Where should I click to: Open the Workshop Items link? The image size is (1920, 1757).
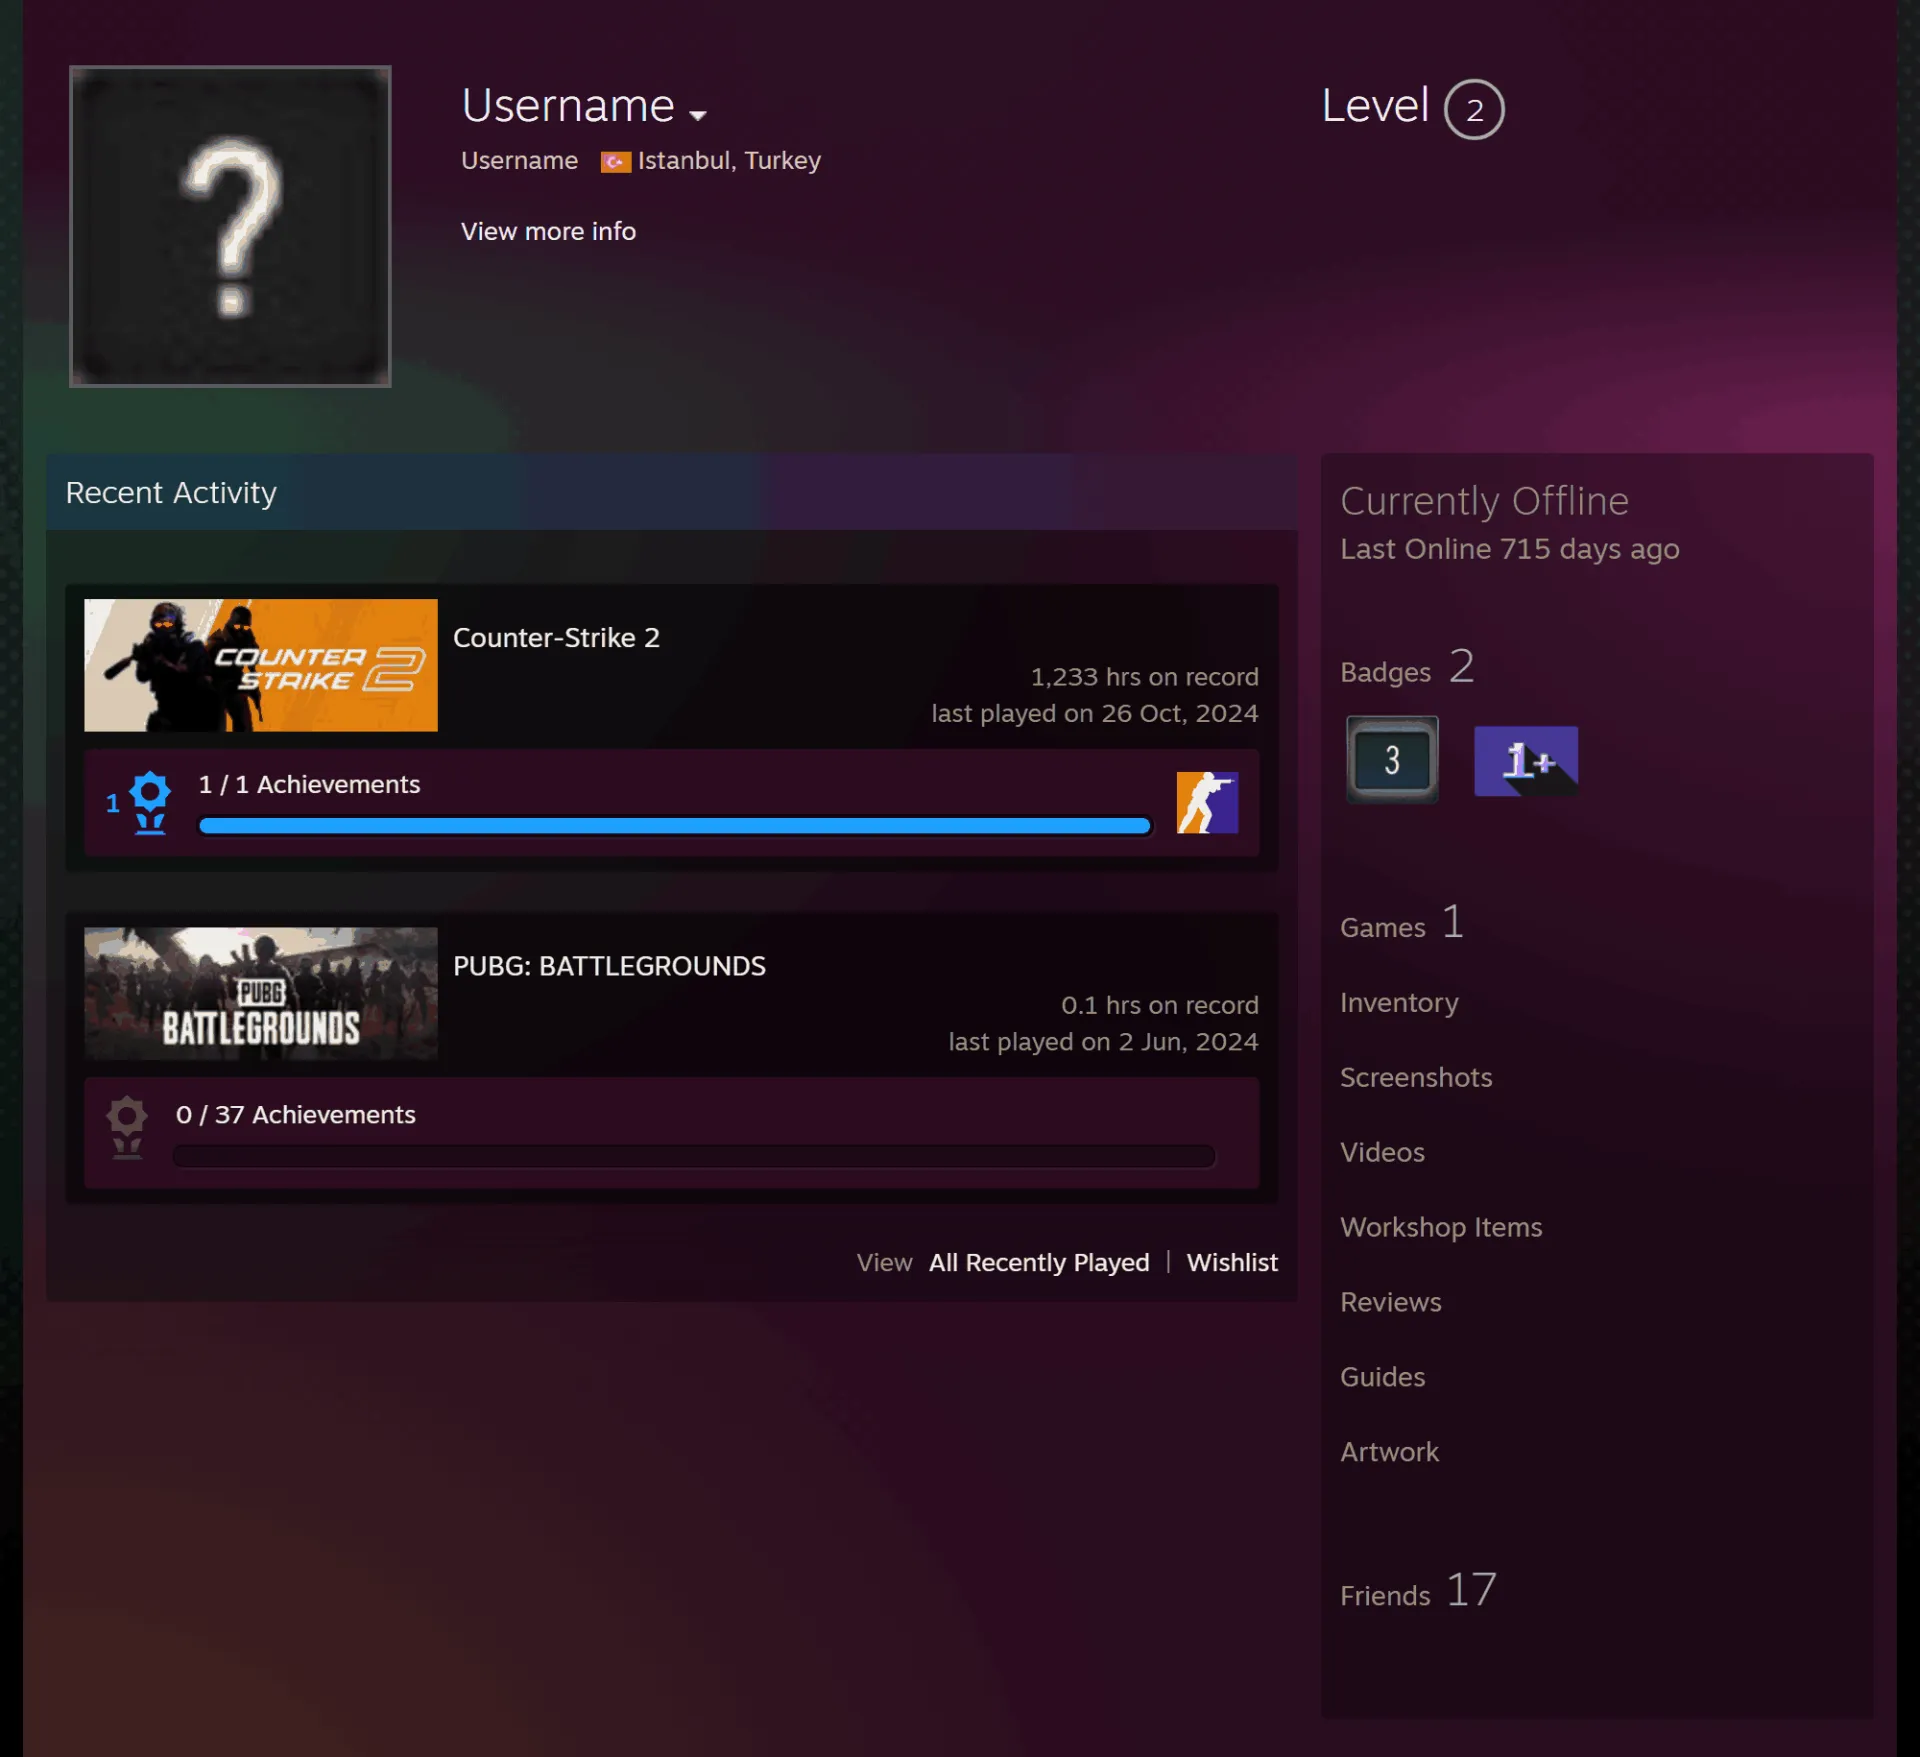(1441, 1227)
